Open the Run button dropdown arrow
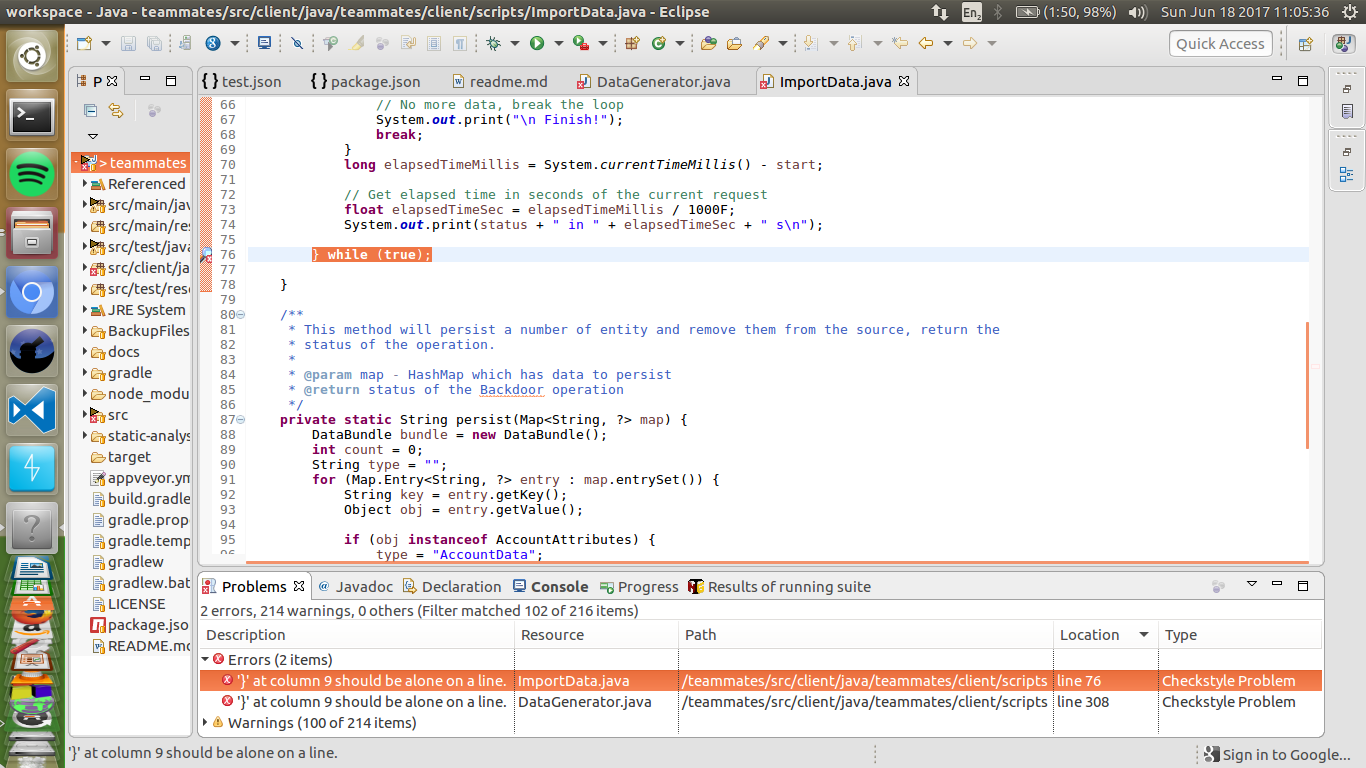 tap(557, 44)
